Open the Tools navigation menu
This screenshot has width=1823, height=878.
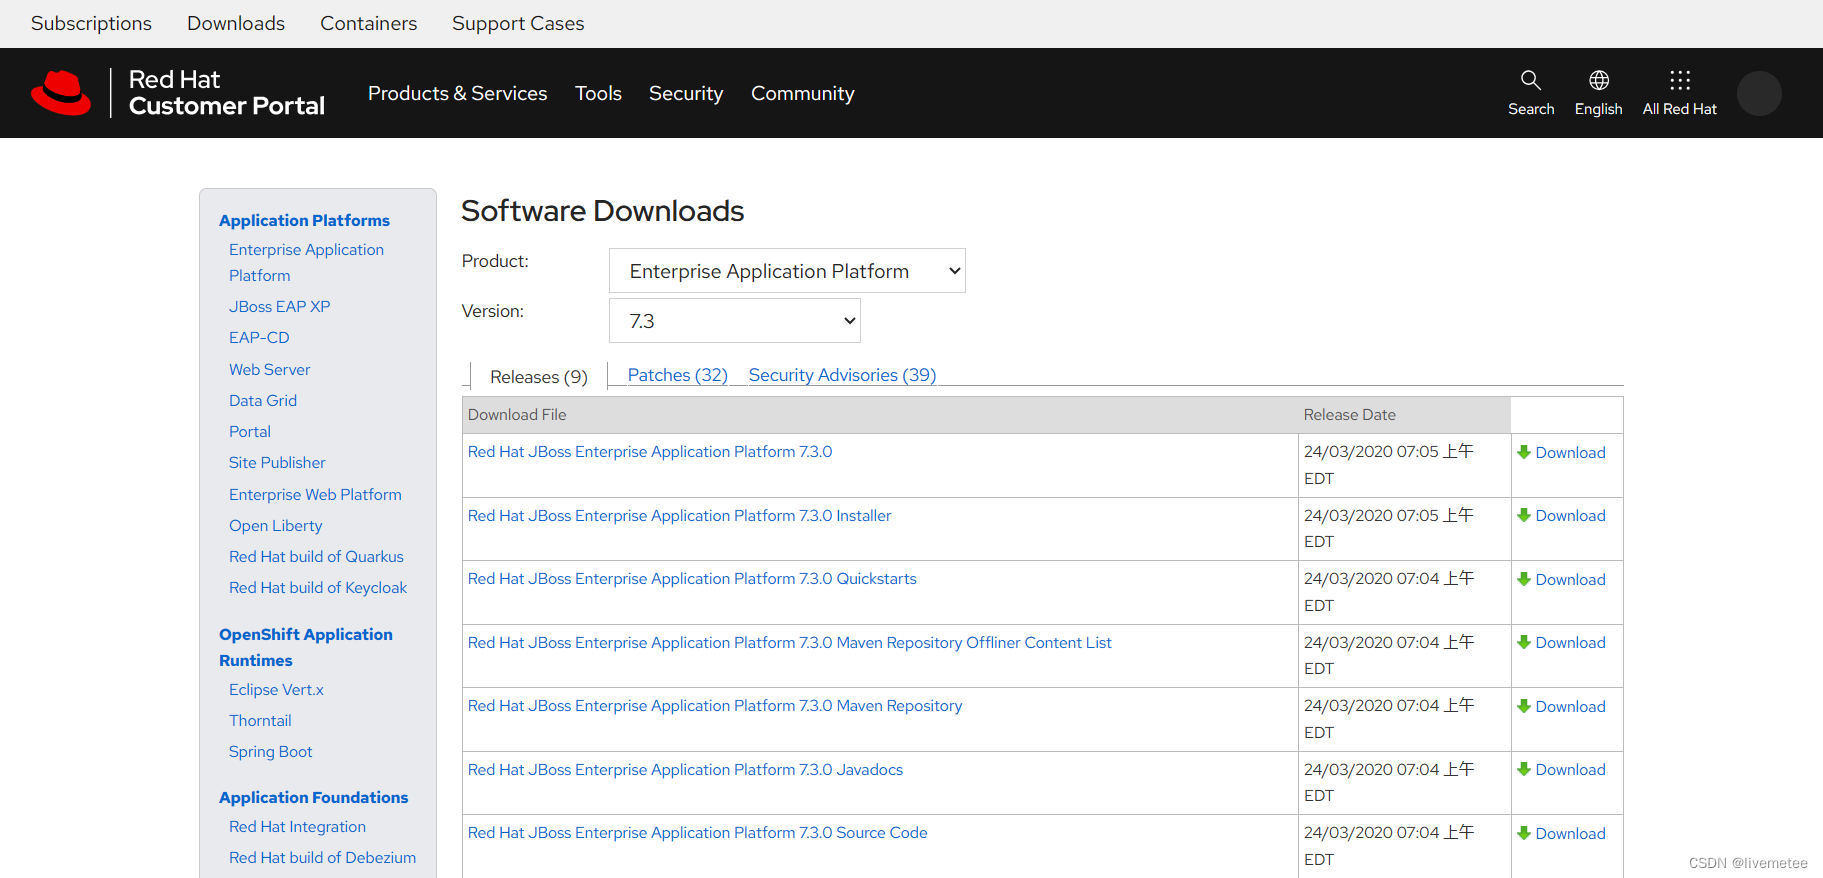point(598,93)
